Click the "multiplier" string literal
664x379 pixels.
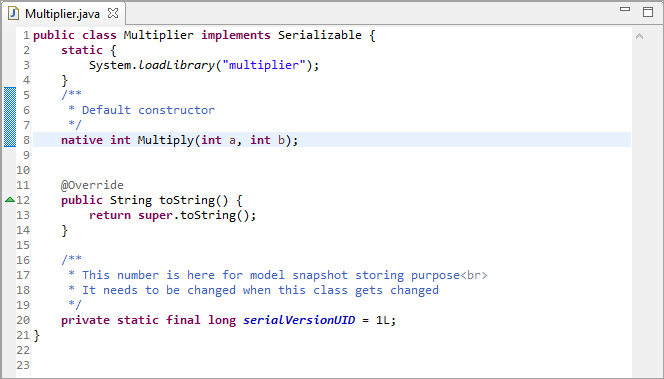coord(264,65)
